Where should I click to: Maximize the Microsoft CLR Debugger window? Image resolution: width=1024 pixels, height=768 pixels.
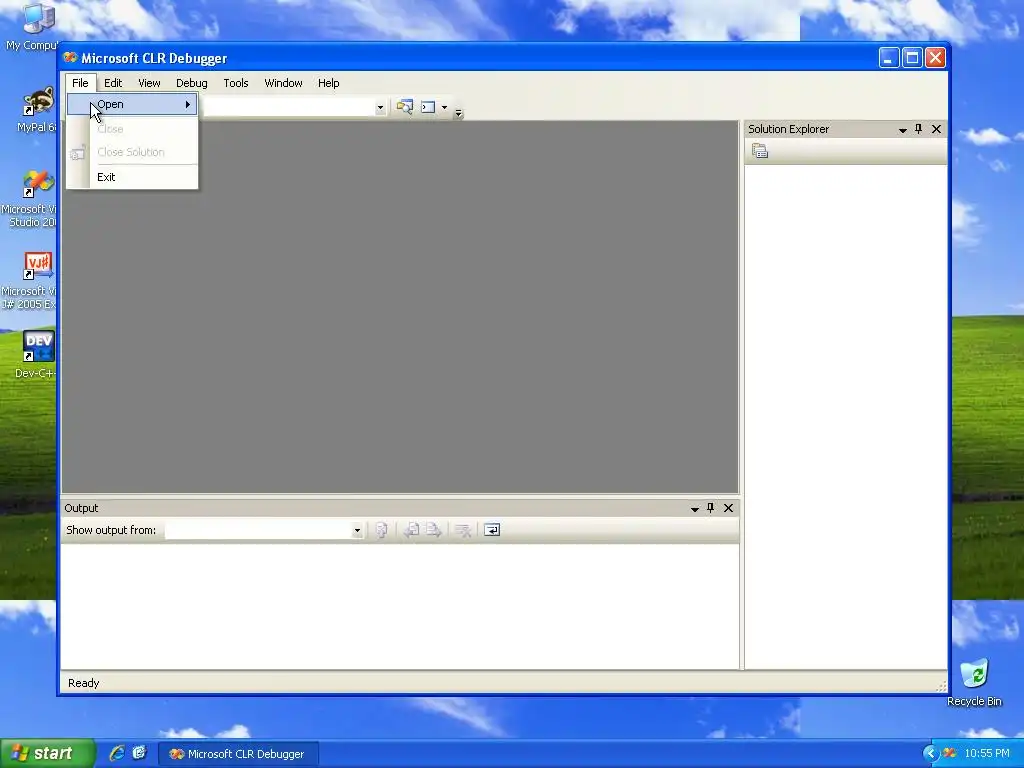point(912,58)
